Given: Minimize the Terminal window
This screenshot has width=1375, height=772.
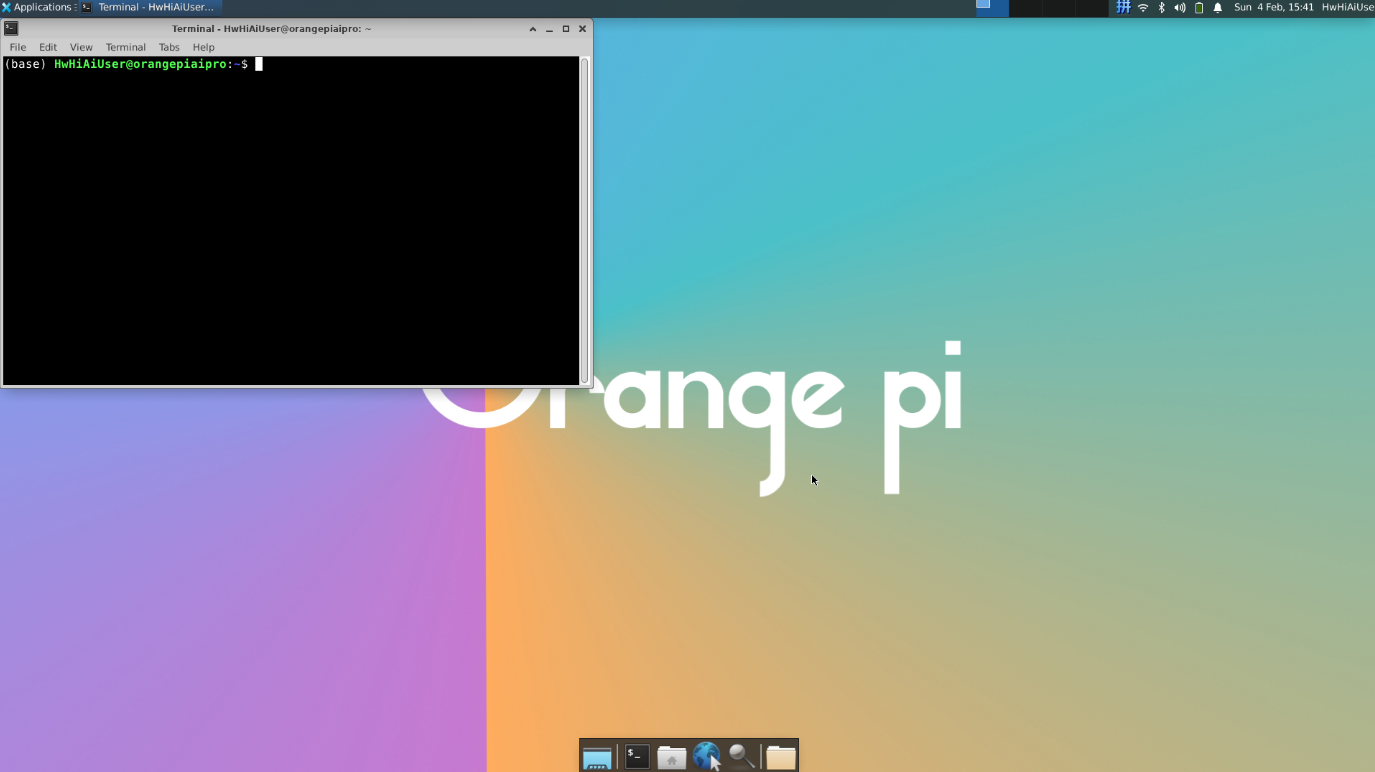Looking at the screenshot, I should point(549,29).
